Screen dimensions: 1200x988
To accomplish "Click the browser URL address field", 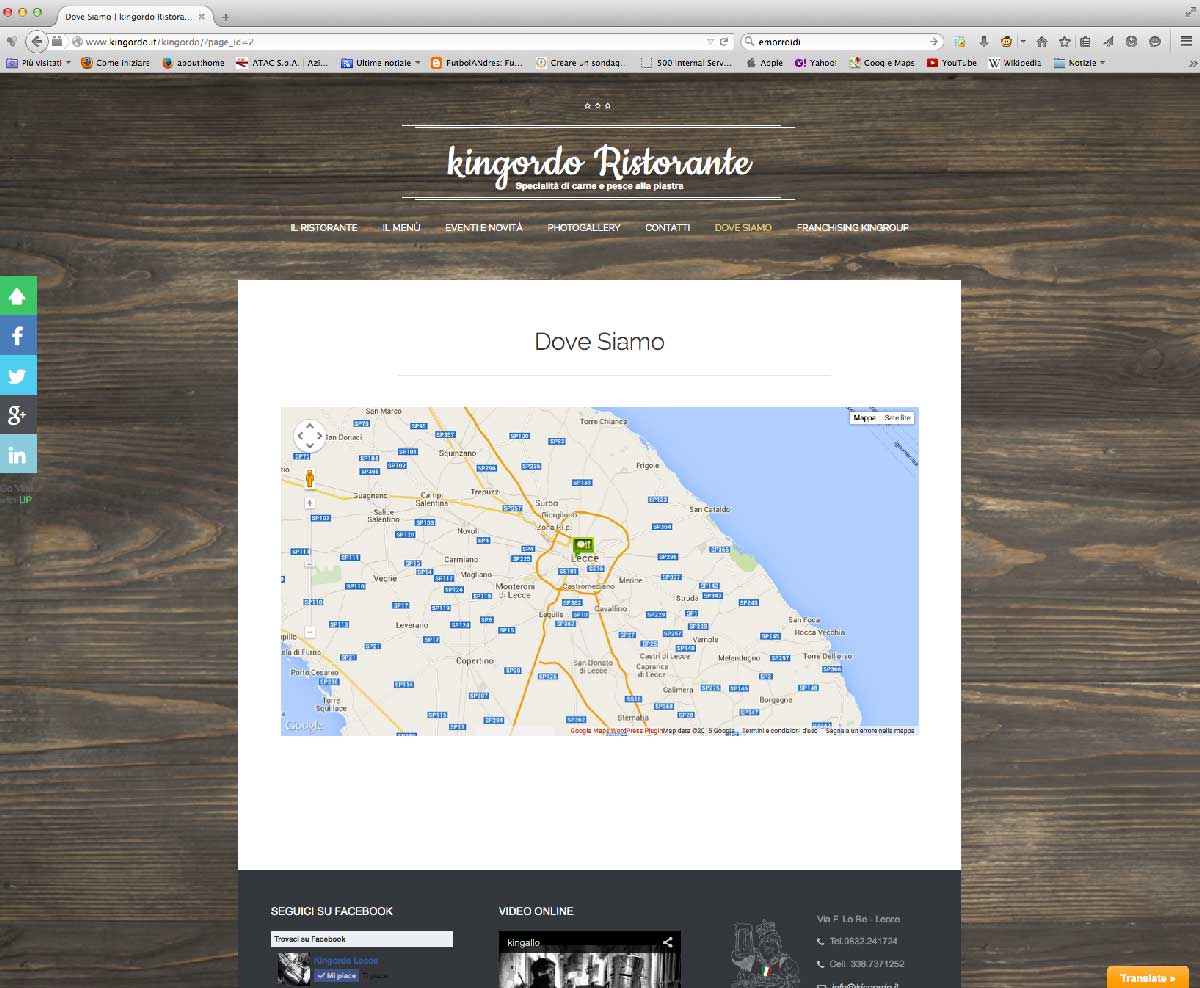I will (x=390, y=42).
